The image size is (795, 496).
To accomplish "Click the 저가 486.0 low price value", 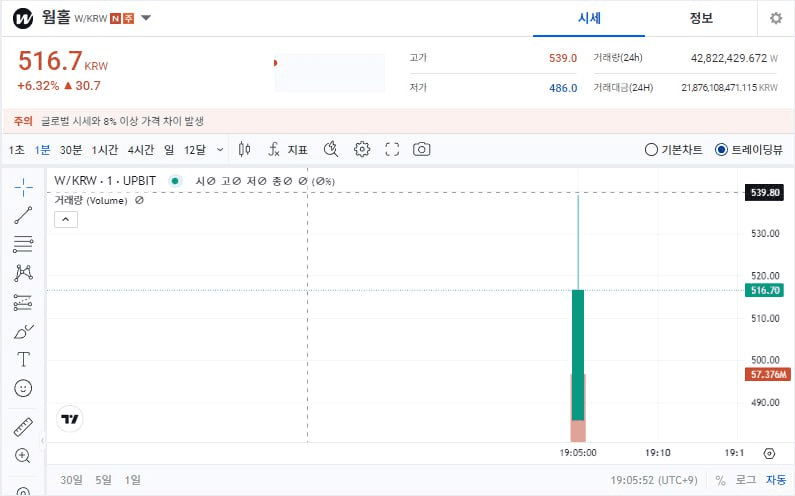I will click(x=563, y=88).
